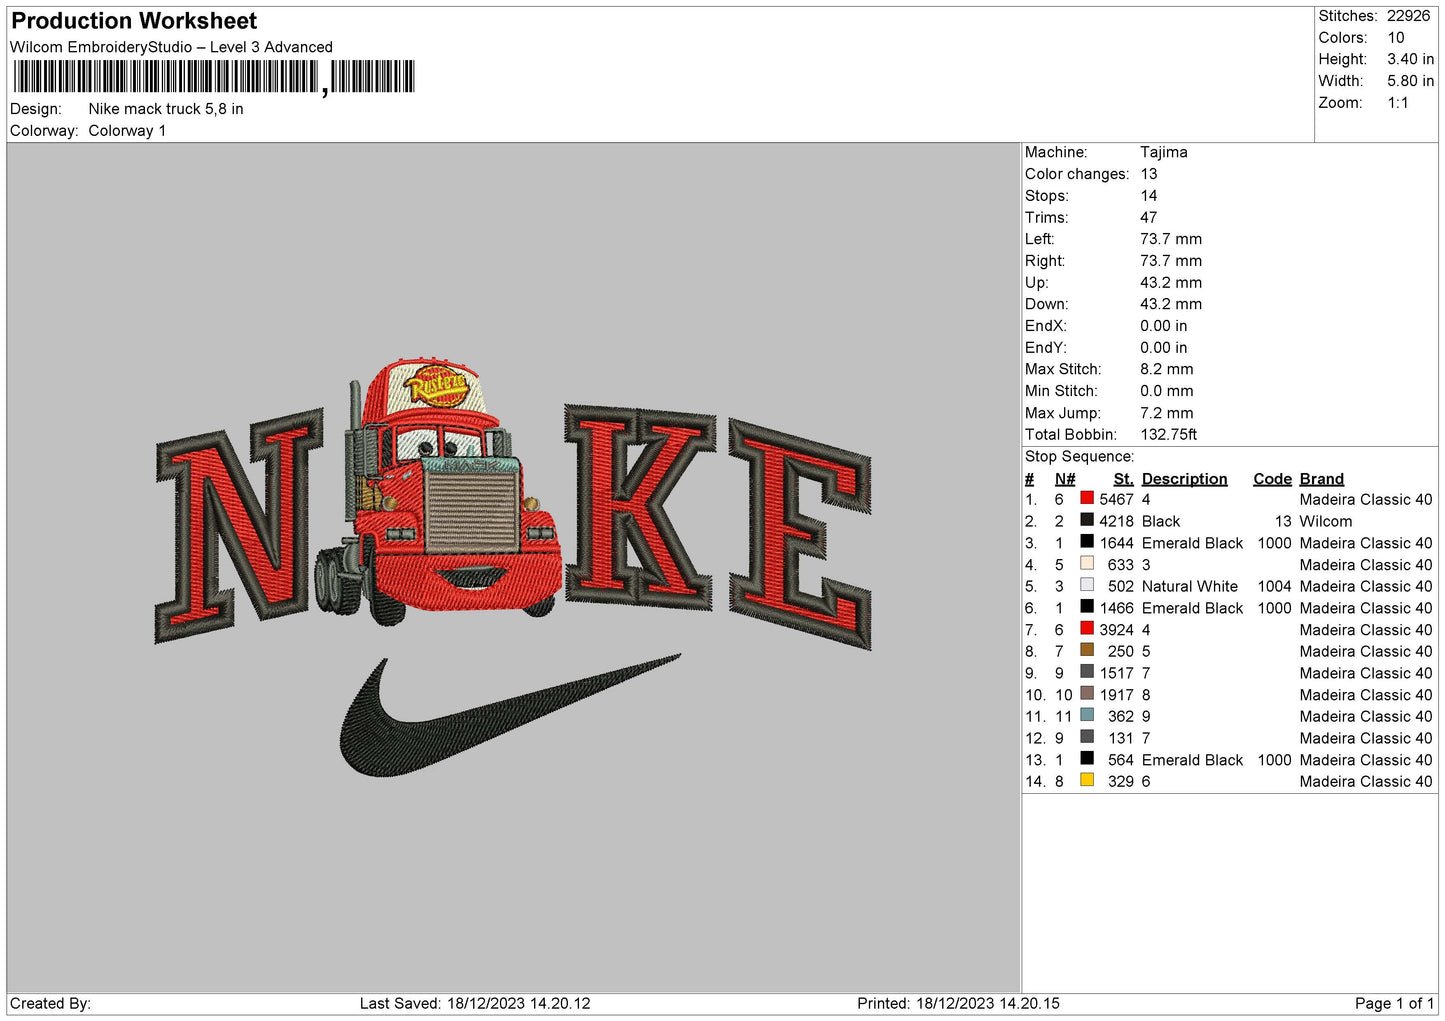Click the Emerald Black swatch with 564 stitches
The height and width of the screenshot is (1021, 1445).
point(1086,759)
